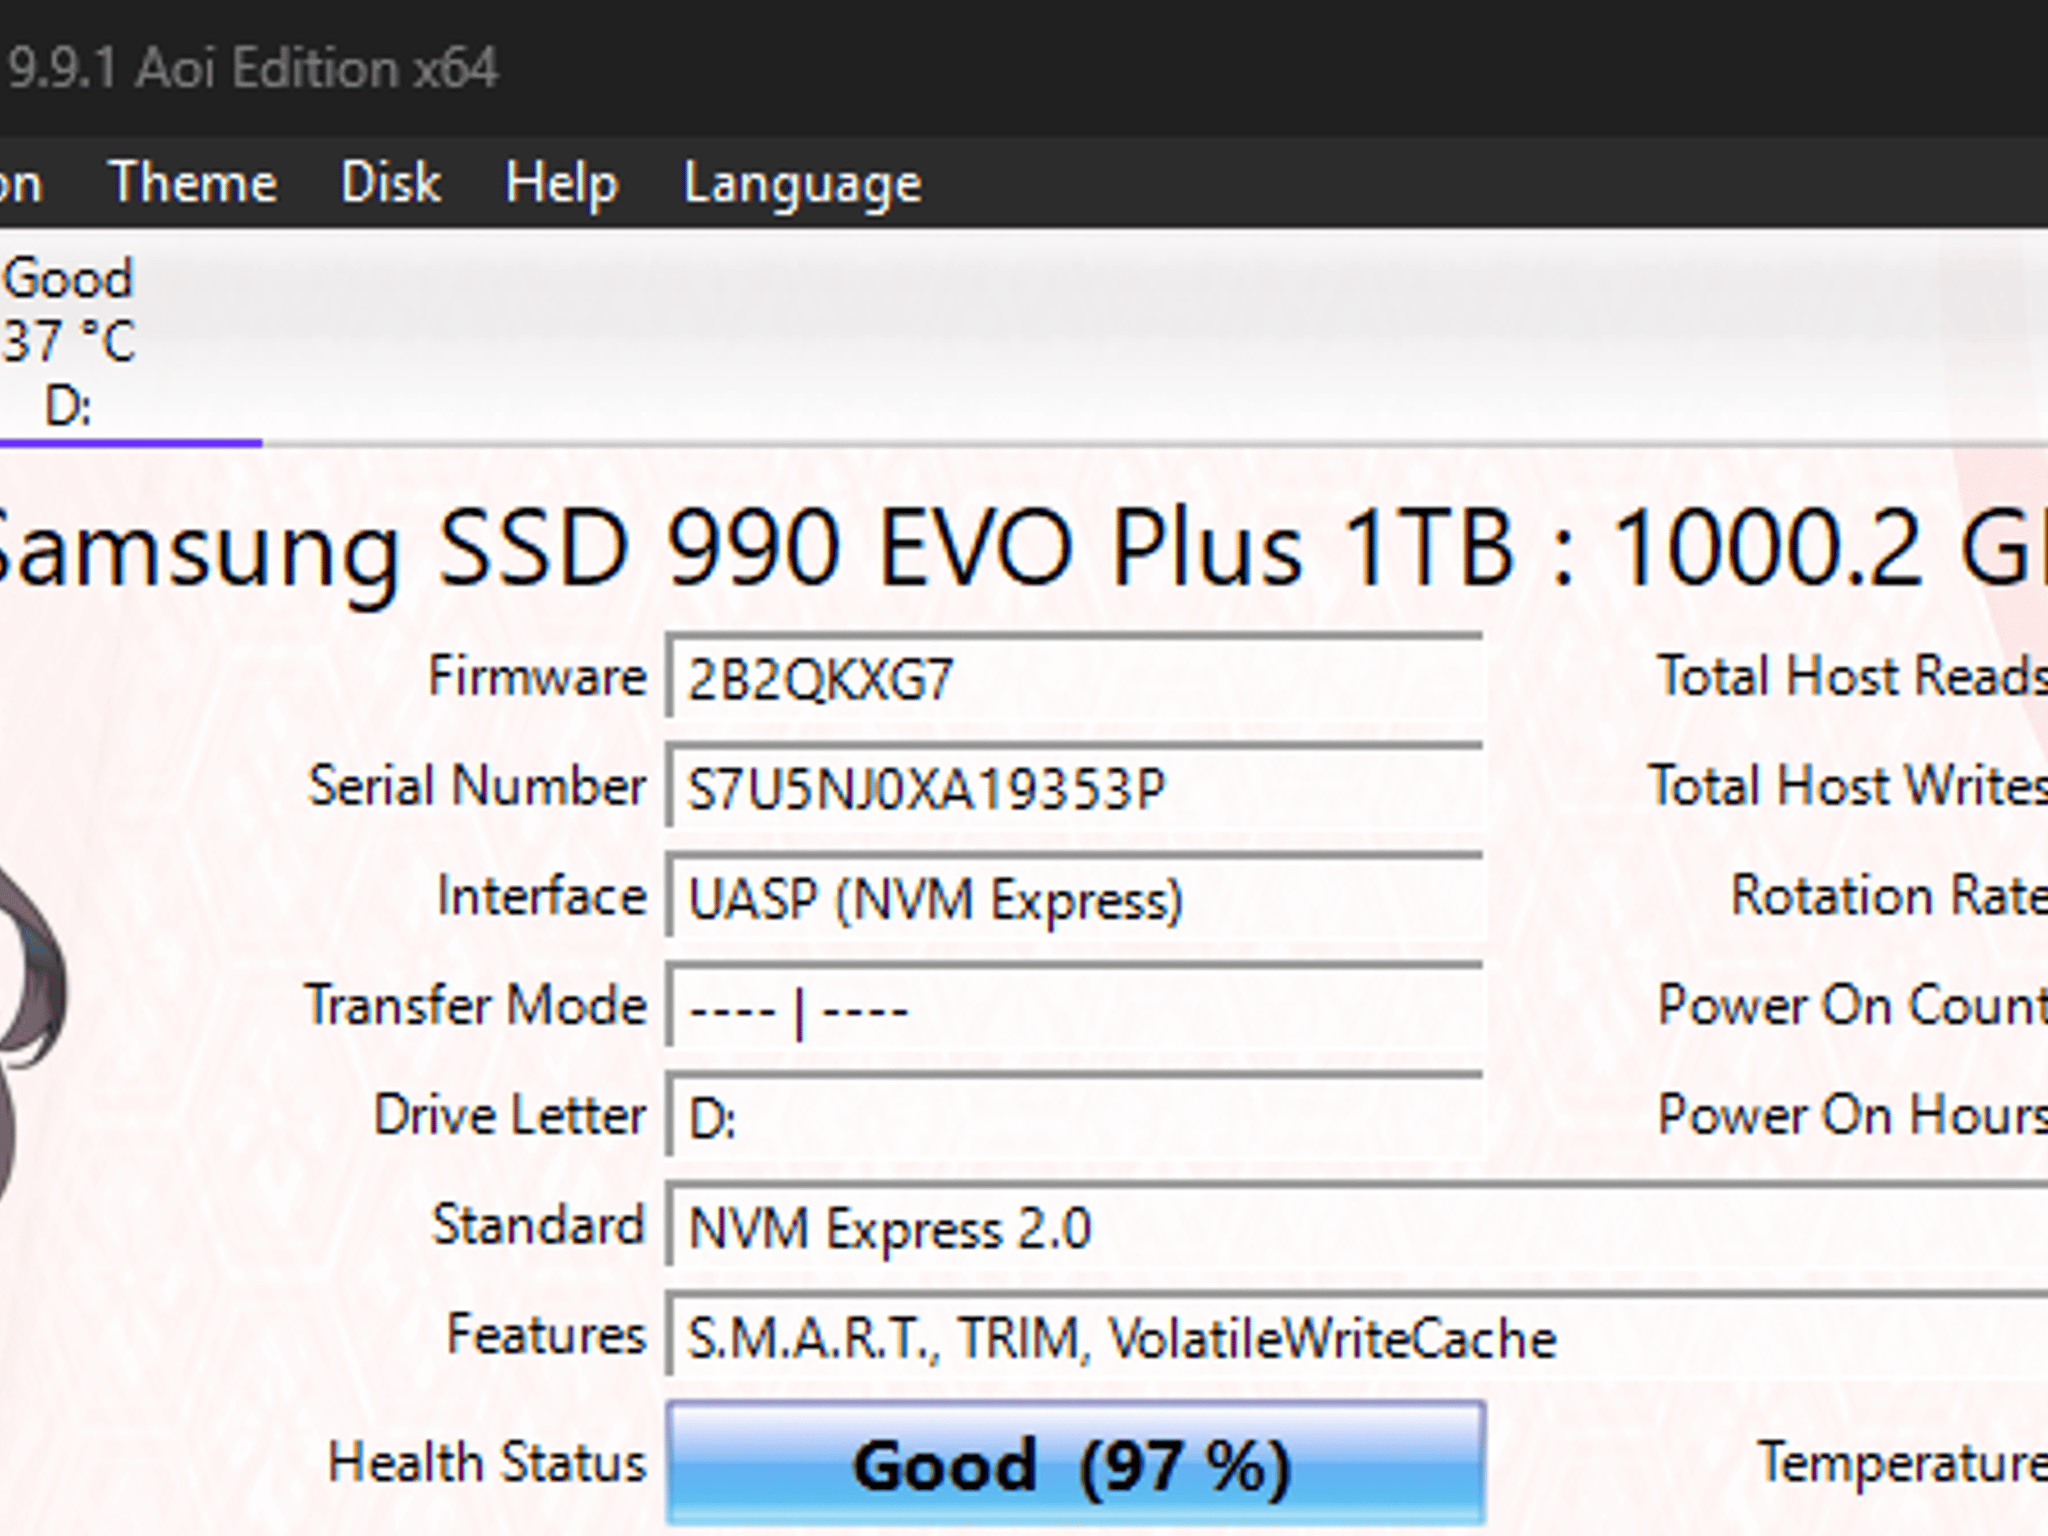Click the Power On Hours label
The width and height of the screenshot is (2048, 1536).
pos(1852,1115)
